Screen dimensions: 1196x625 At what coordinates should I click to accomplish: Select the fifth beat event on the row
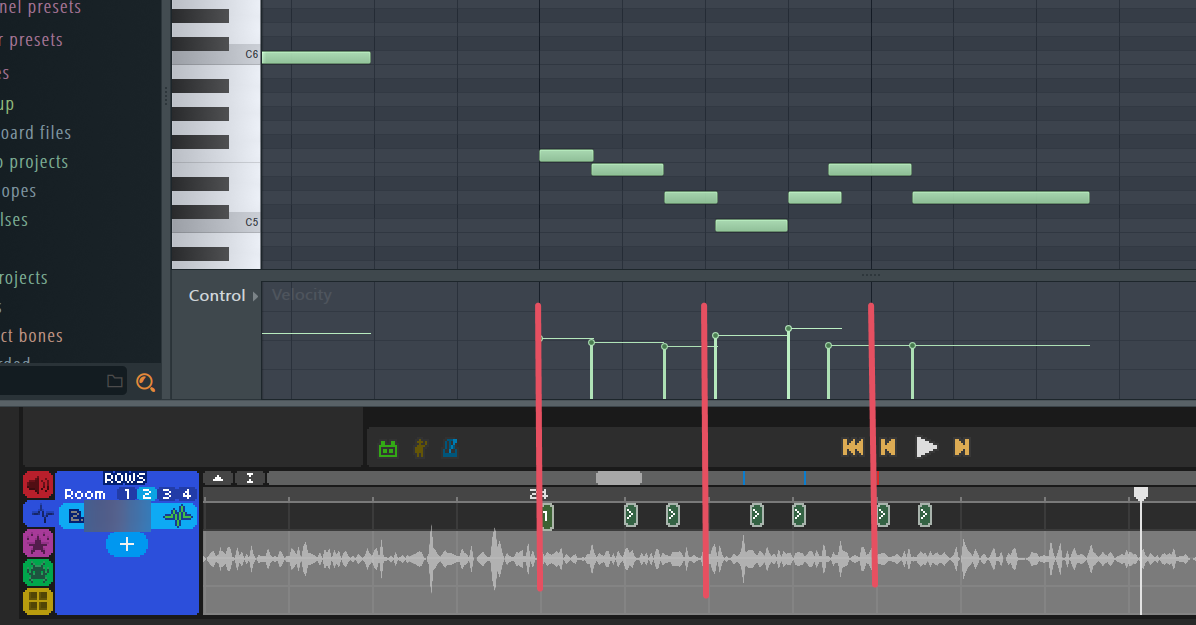[x=799, y=515]
